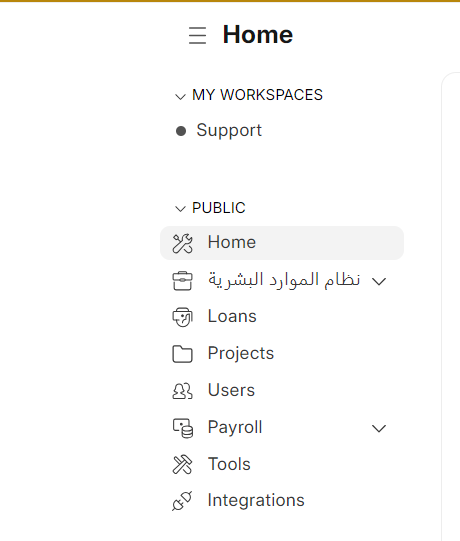460x541 pixels.
Task: Select the Home item under PUBLIC
Action: (282, 243)
